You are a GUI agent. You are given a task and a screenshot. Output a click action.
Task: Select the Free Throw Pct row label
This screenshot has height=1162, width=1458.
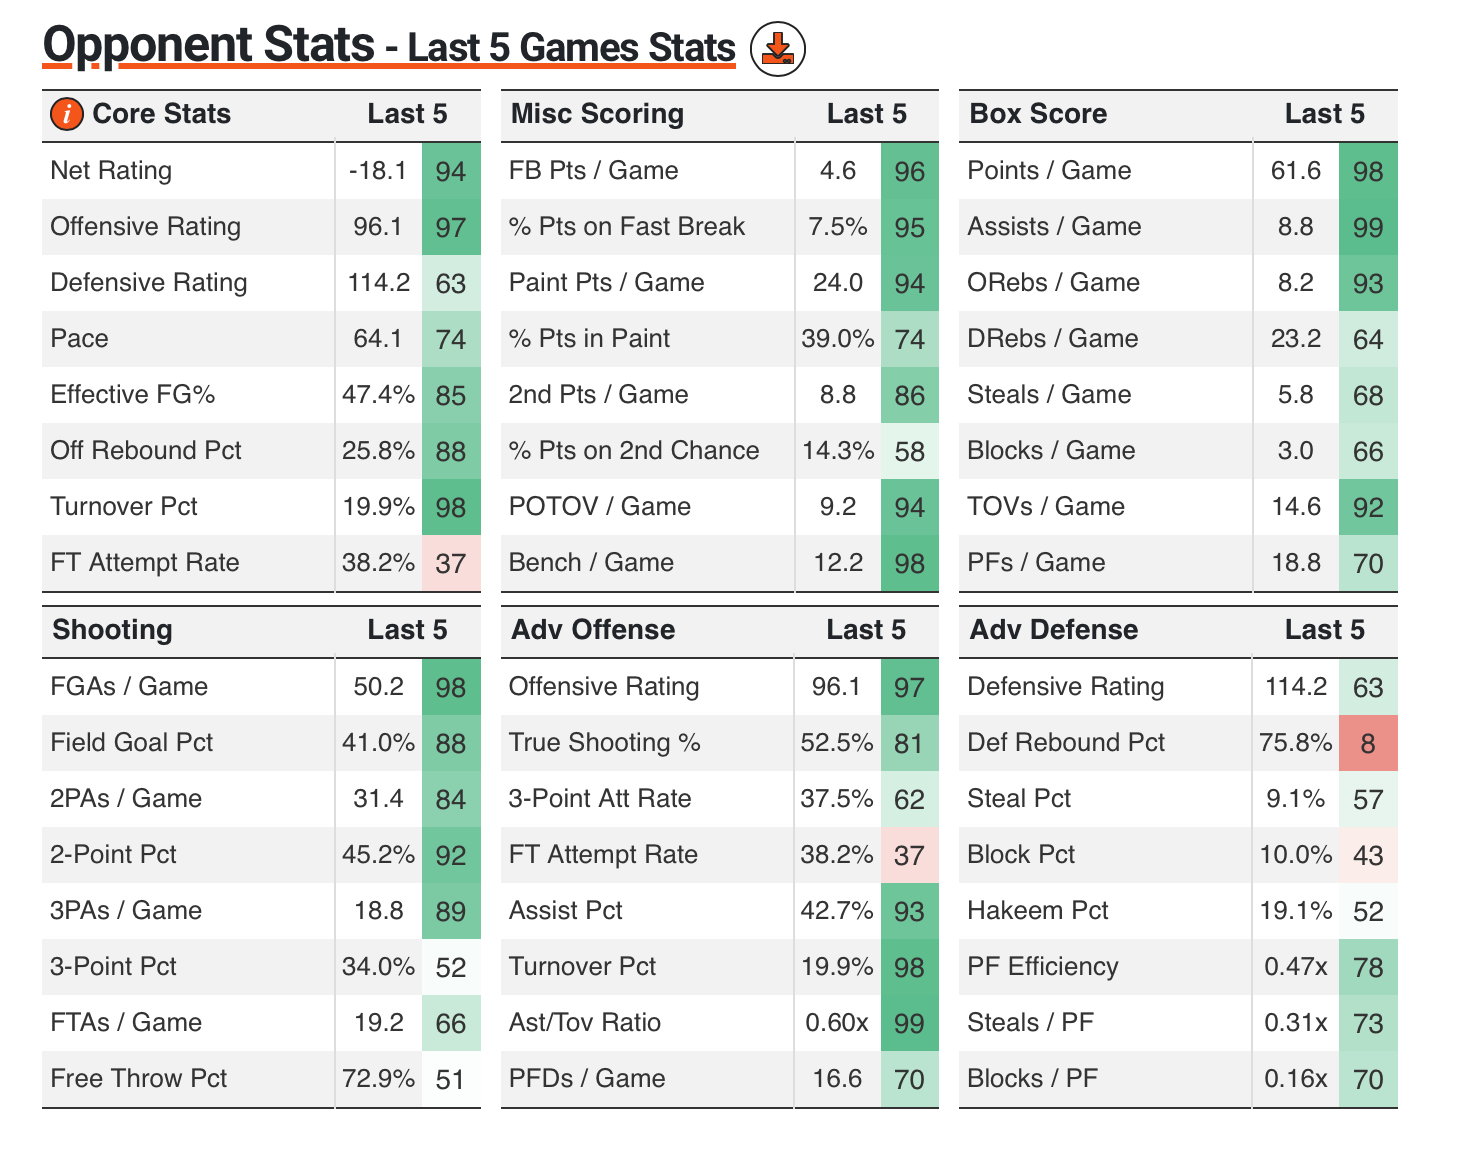coord(139,1079)
